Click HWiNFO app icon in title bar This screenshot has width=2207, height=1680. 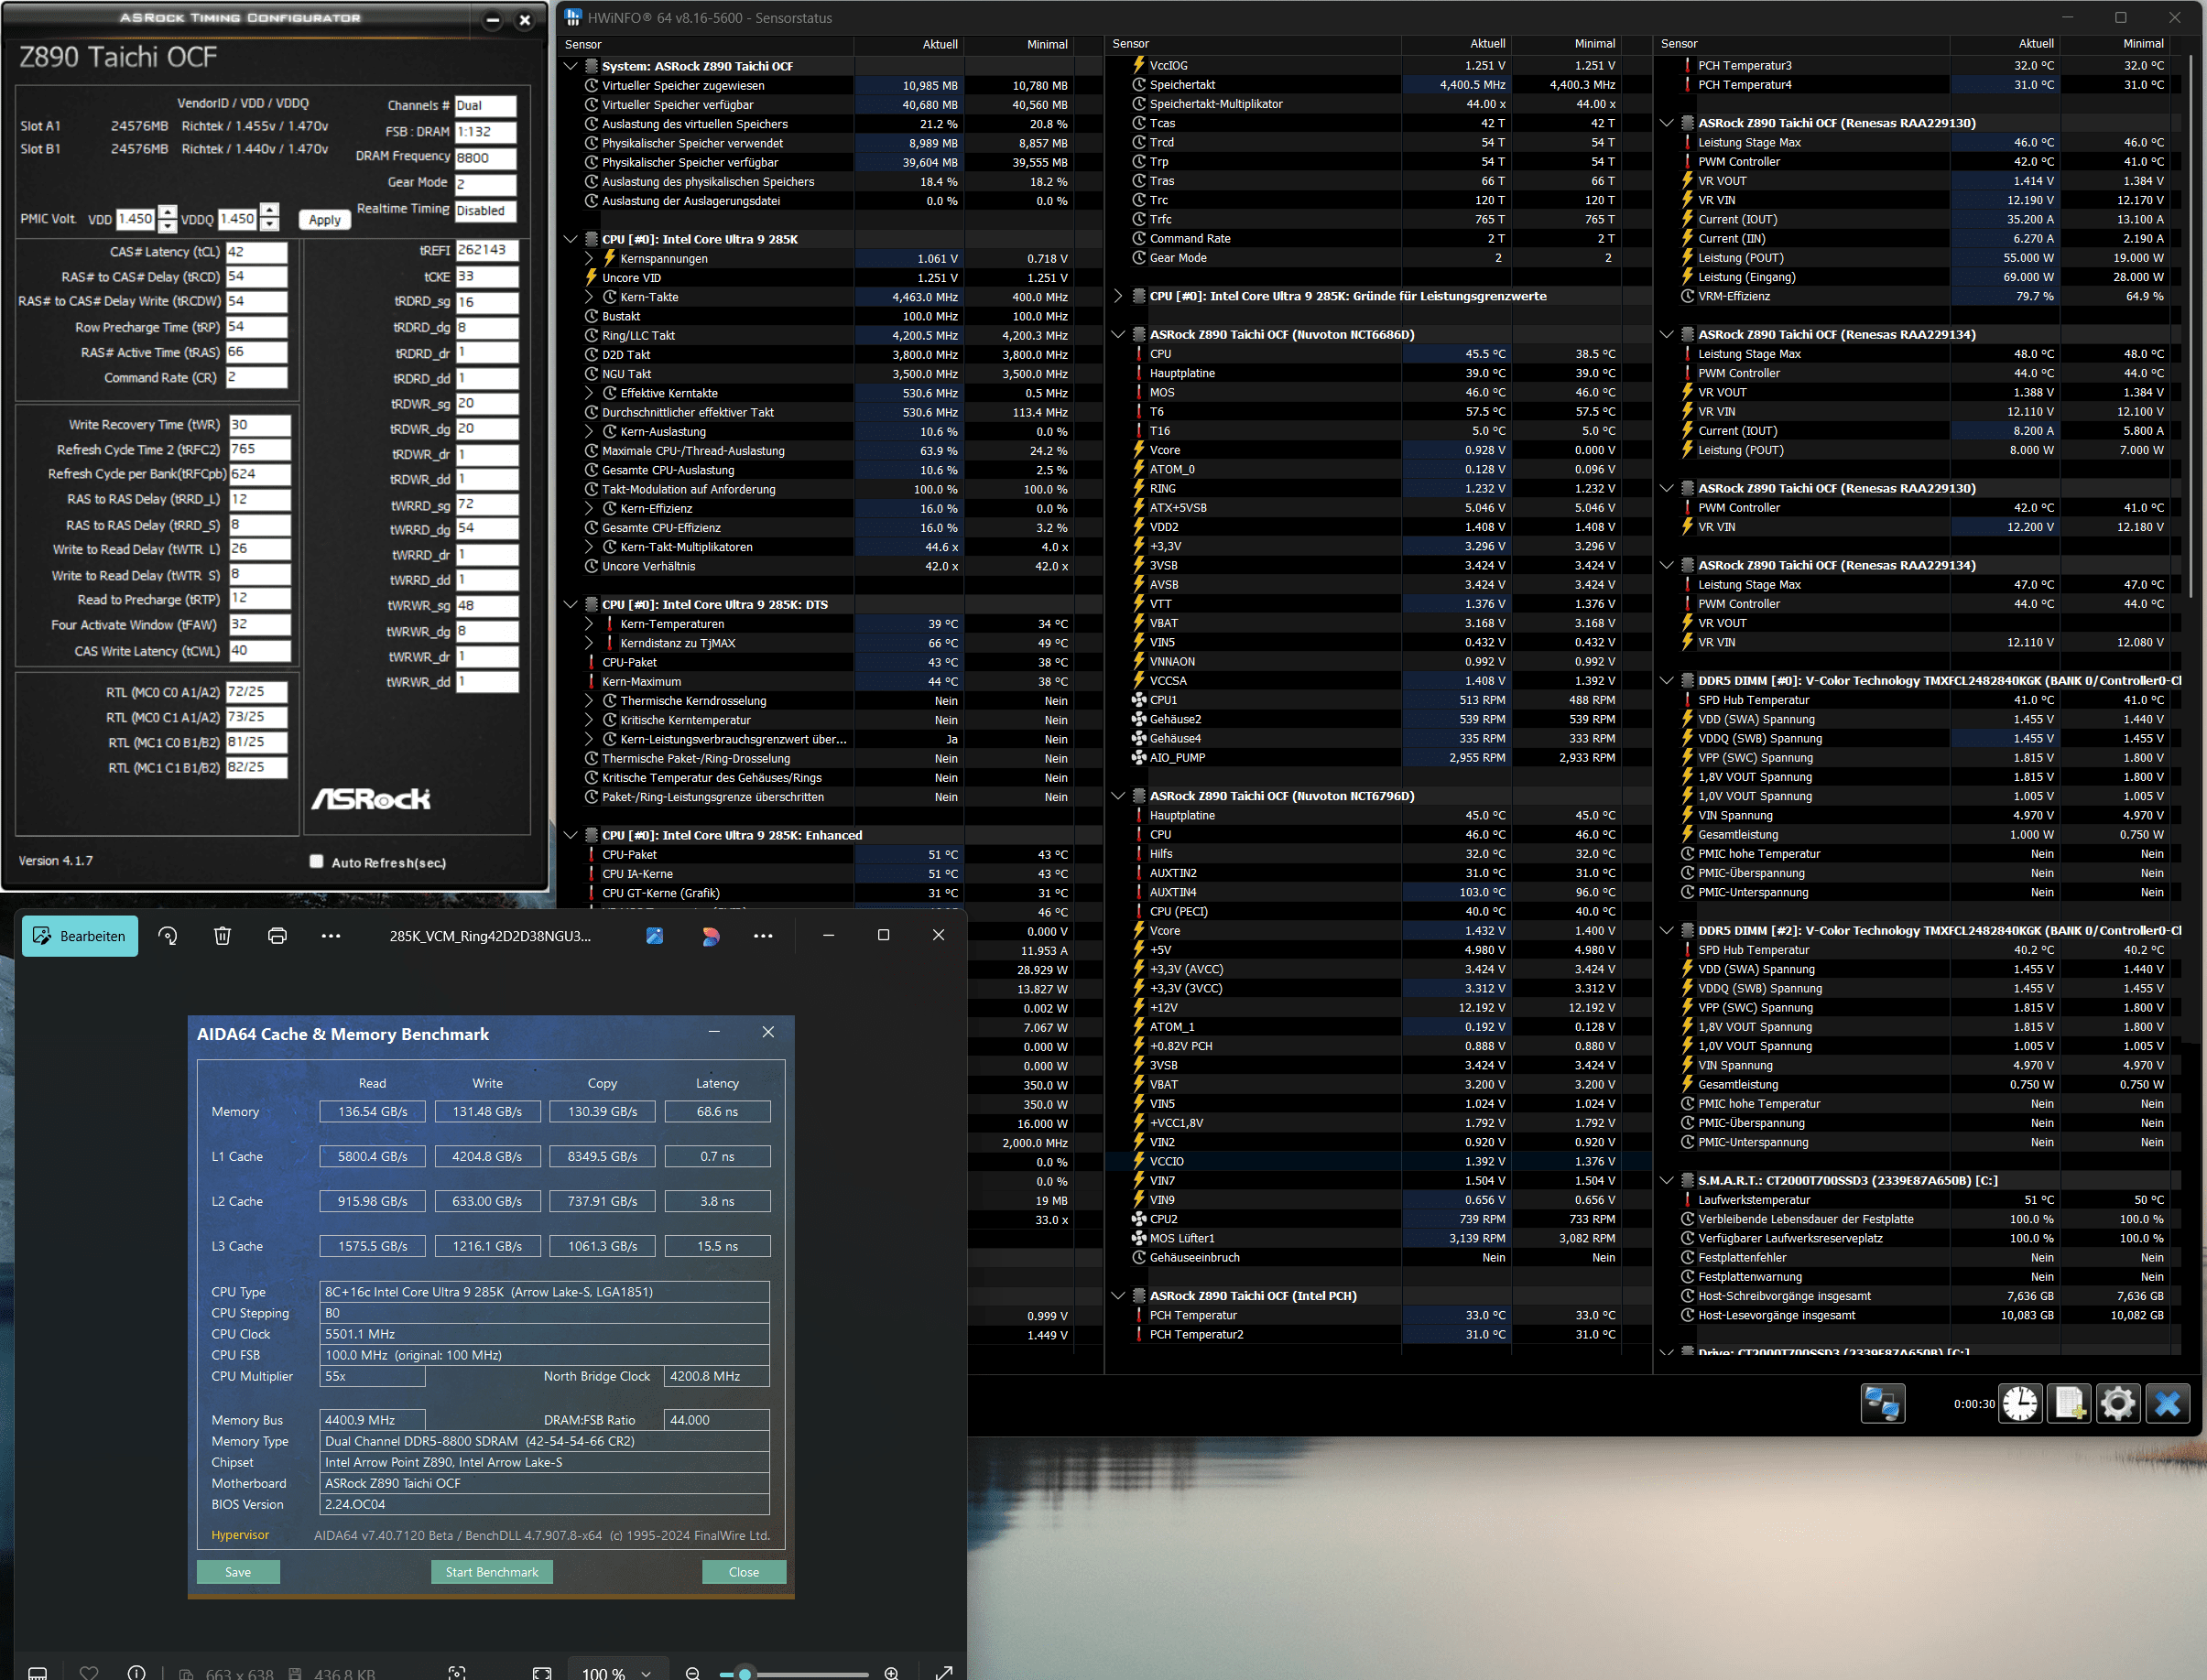tap(573, 18)
